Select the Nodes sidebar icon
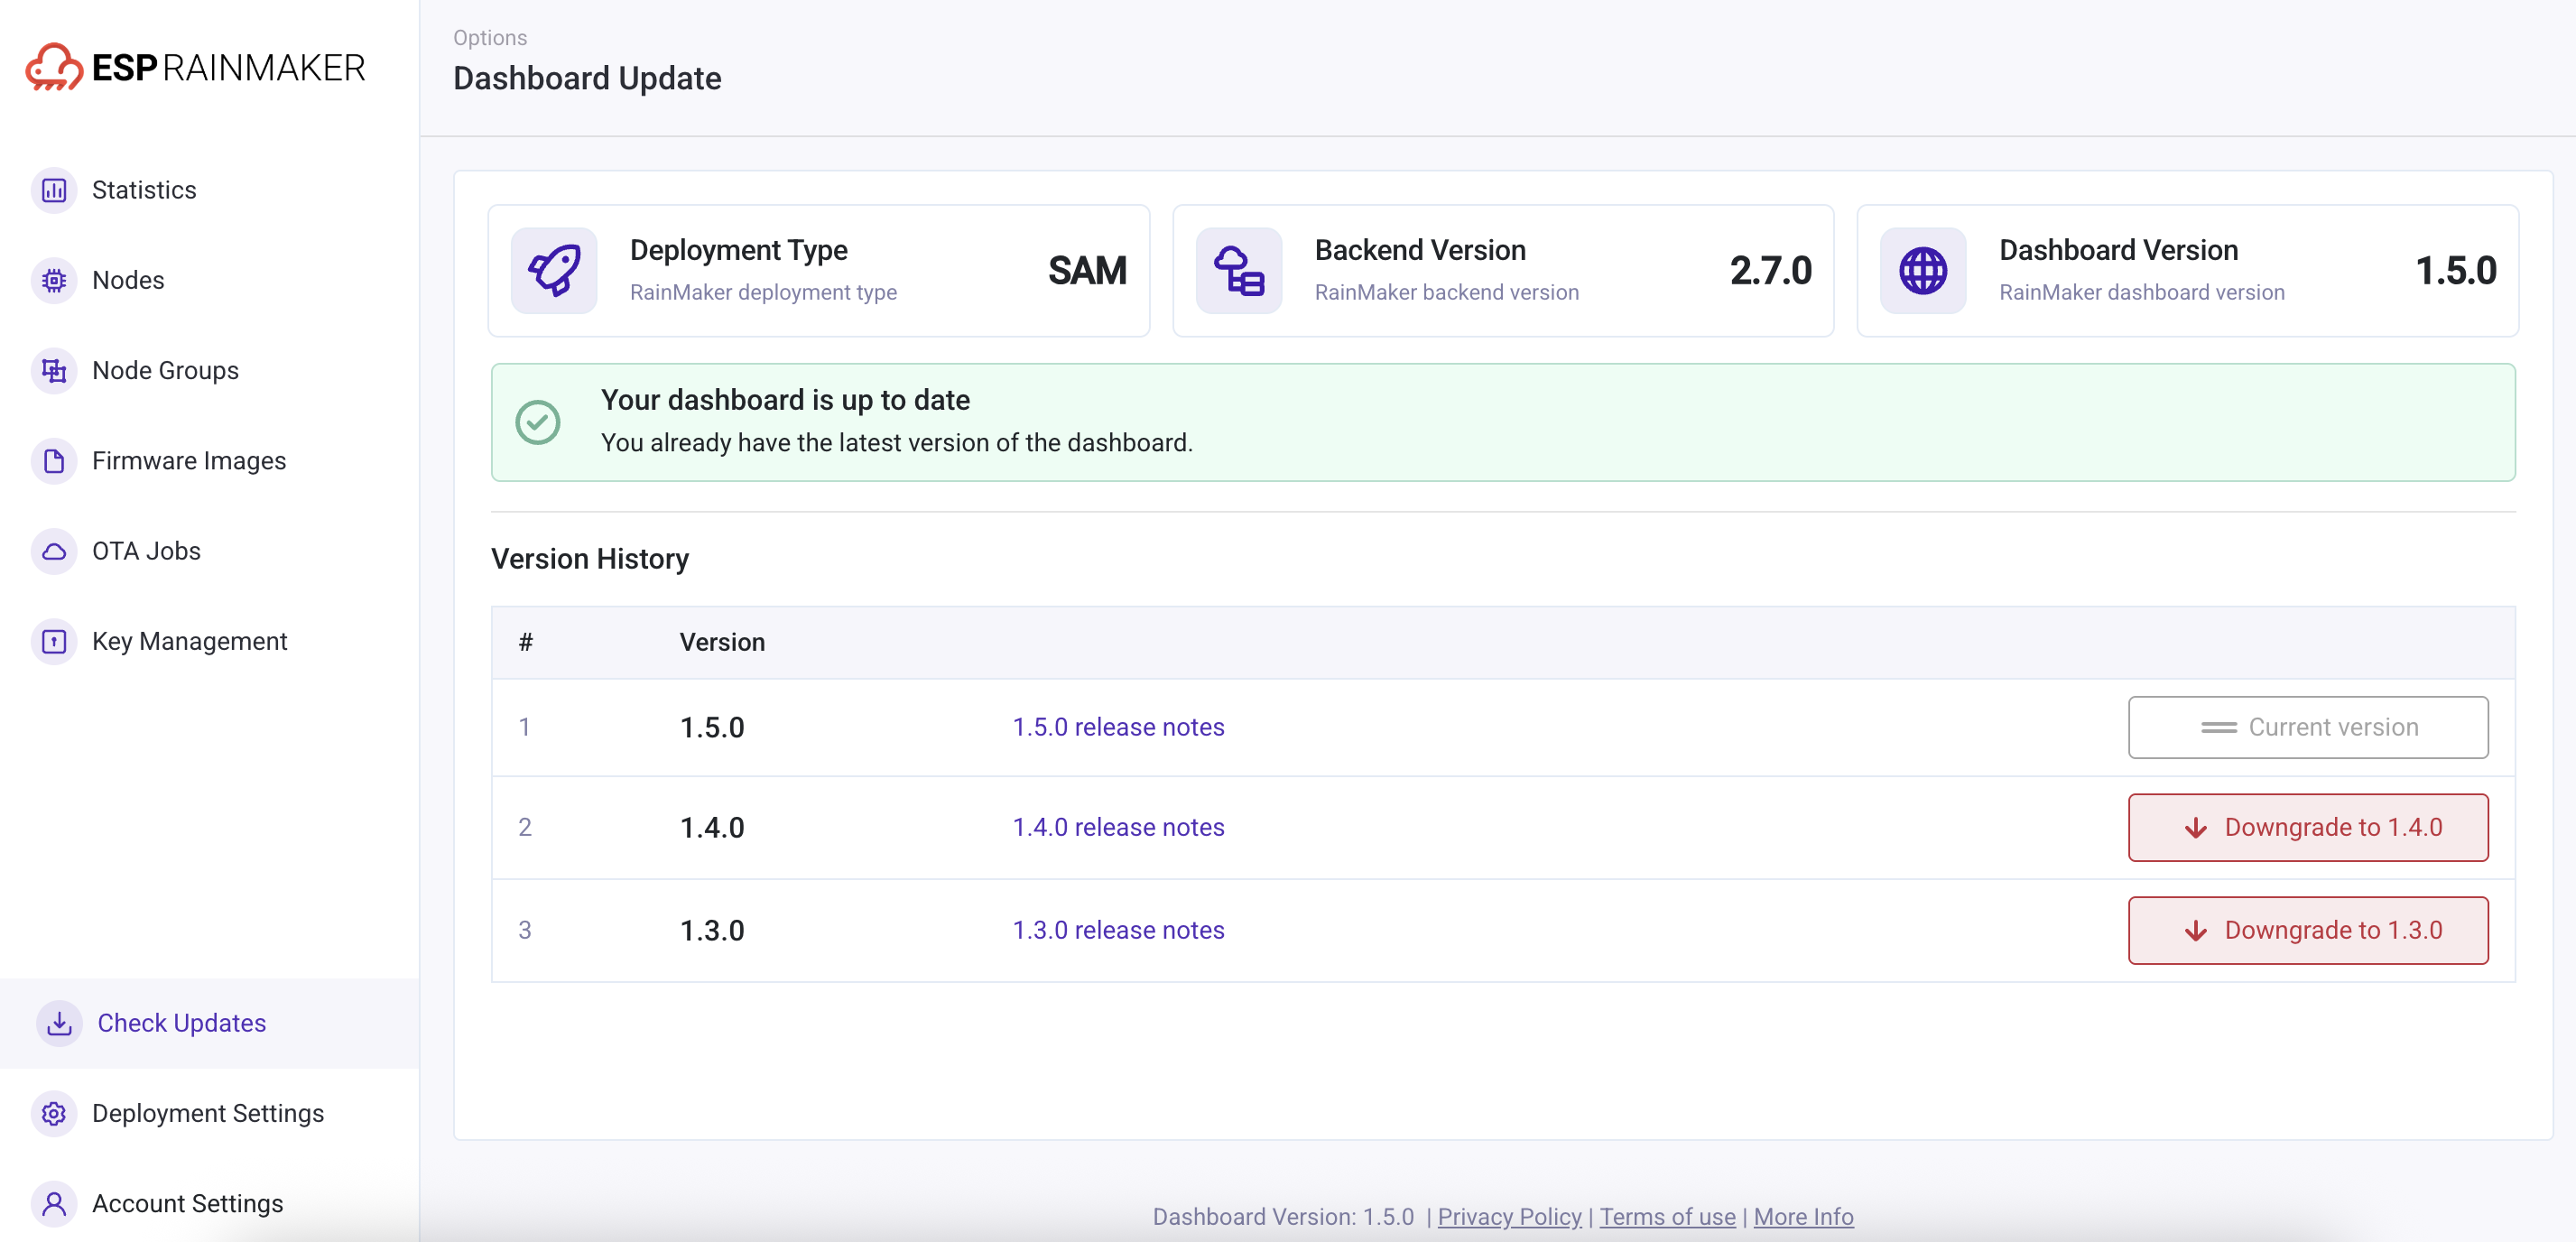This screenshot has height=1242, width=2576. 53,280
